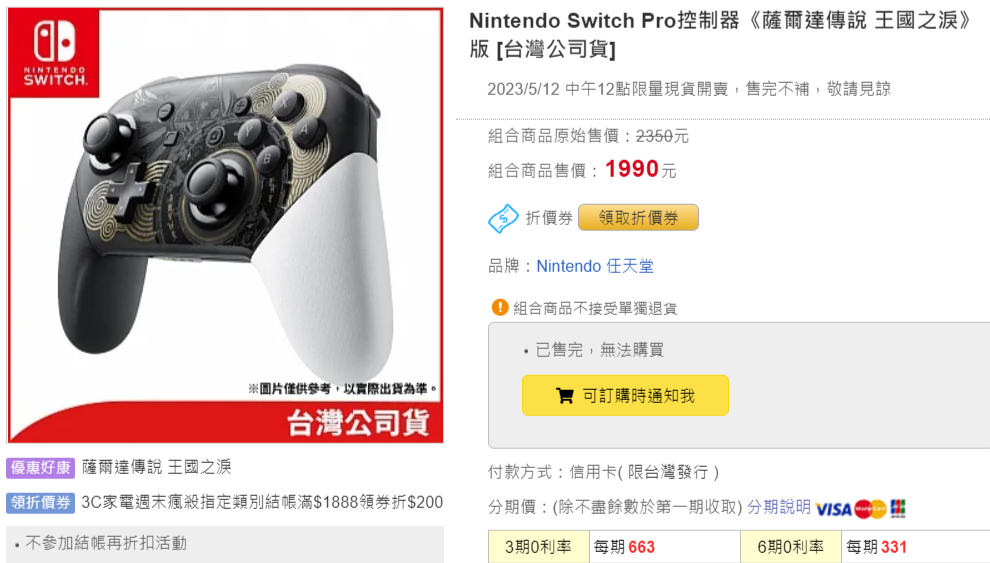Screen dimensions: 990x563
Task: Click the orange exclamation warning icon
Action: tap(499, 307)
